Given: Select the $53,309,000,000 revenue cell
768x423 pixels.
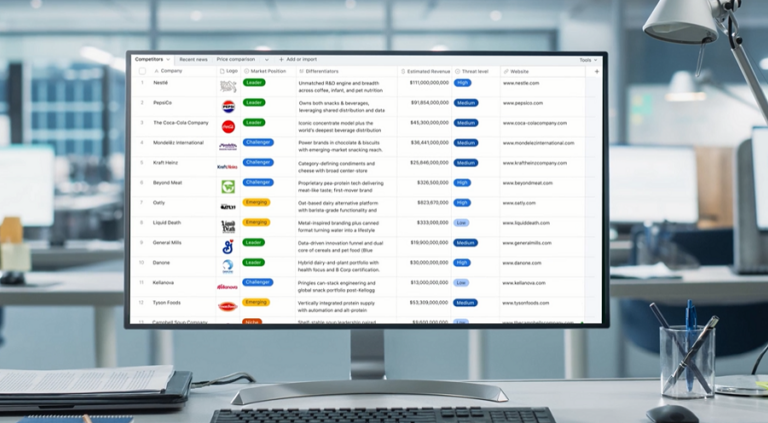Looking at the screenshot, I should (x=429, y=303).
